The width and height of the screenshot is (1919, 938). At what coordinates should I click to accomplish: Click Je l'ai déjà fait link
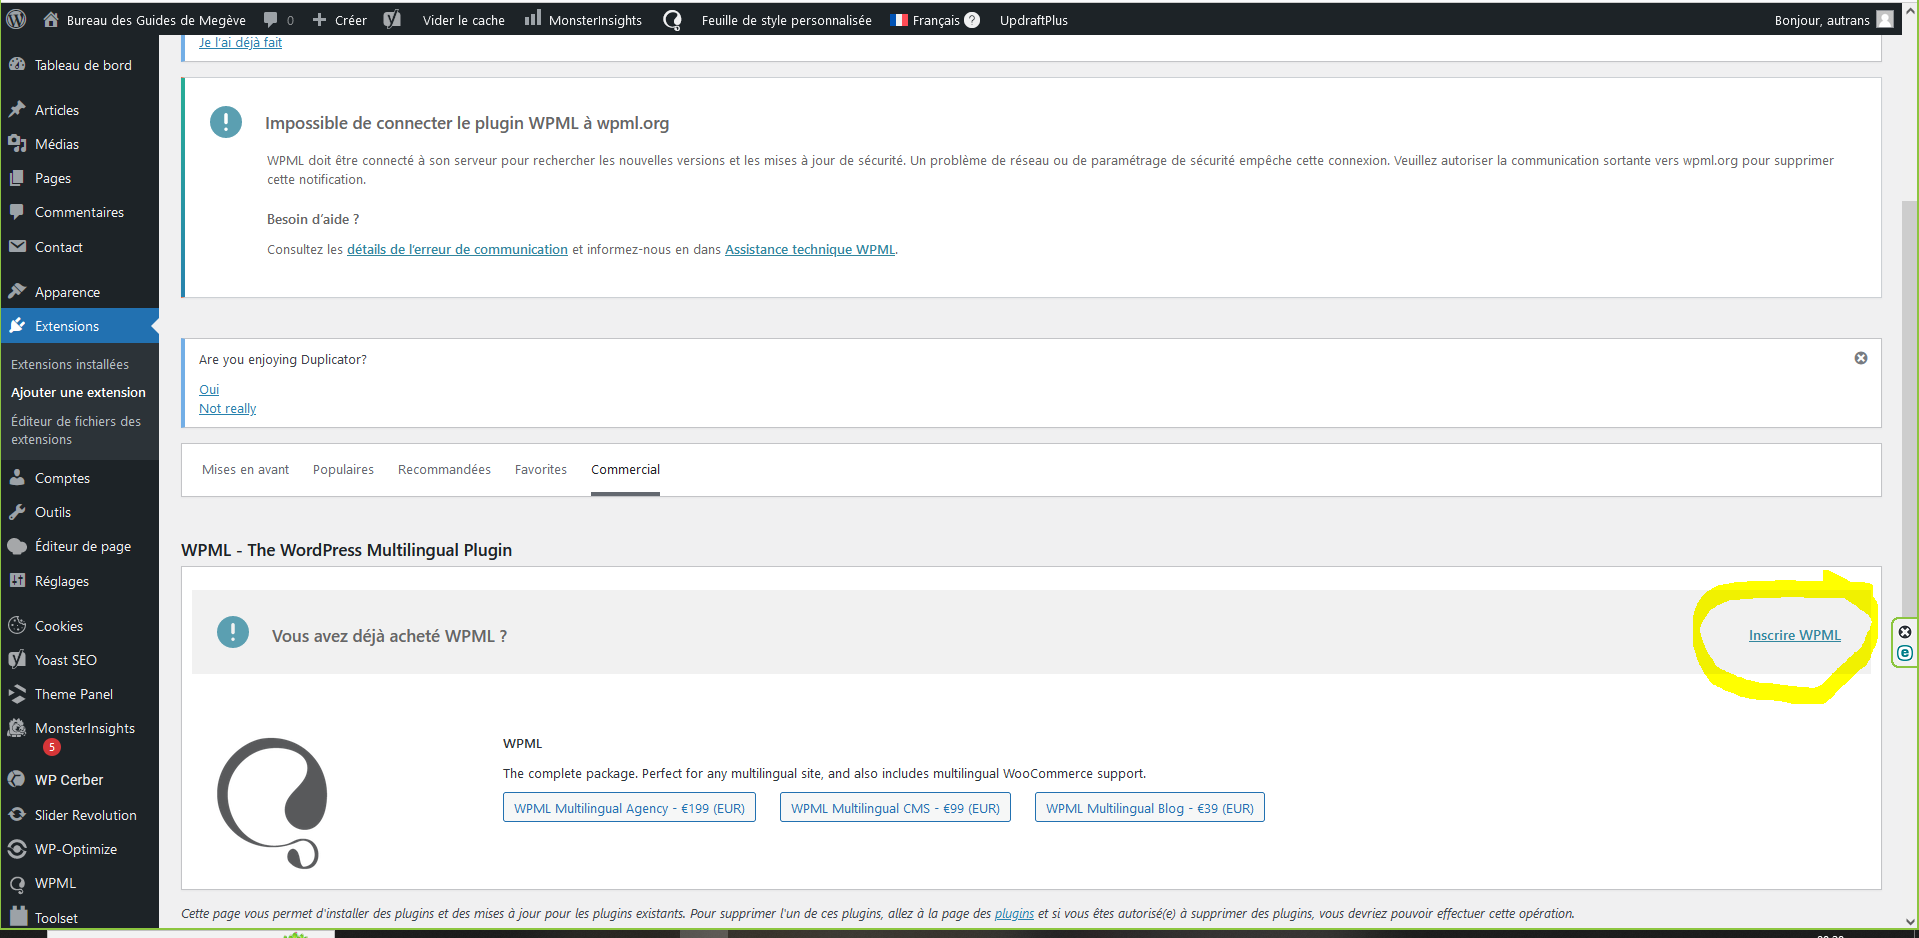pyautogui.click(x=240, y=42)
